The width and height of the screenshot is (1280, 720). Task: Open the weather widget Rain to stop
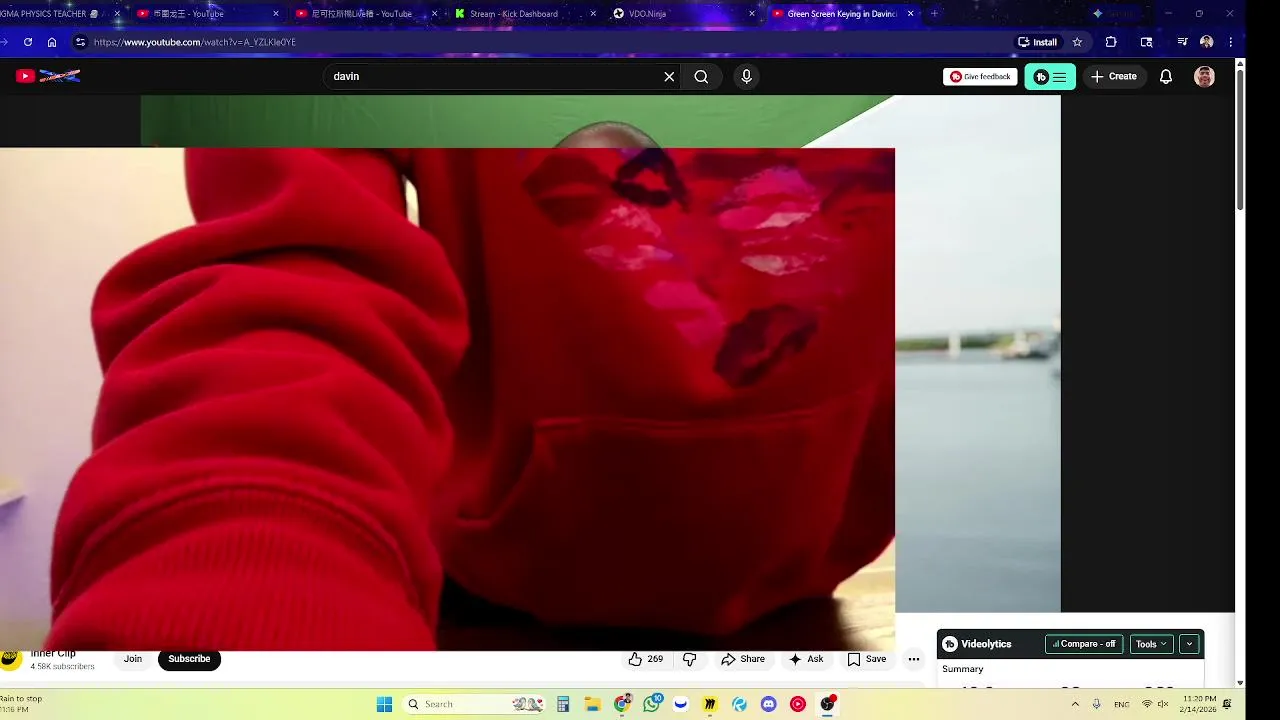[22, 704]
